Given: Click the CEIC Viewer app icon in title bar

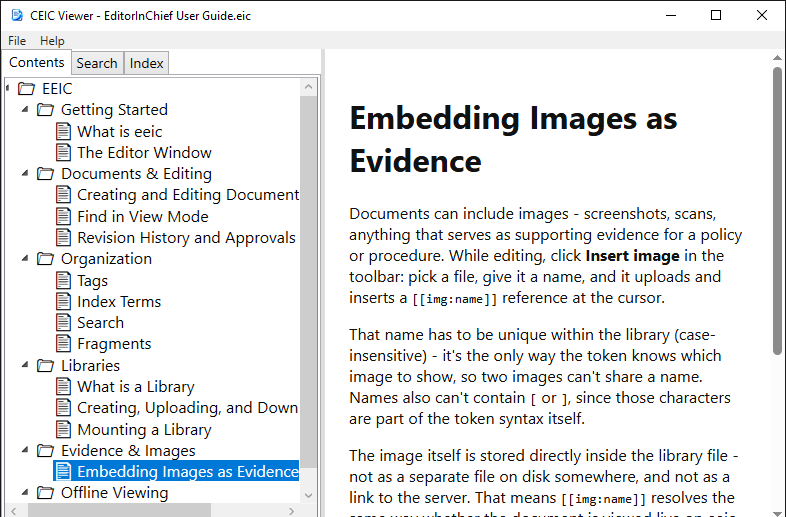Looking at the screenshot, I should [17, 15].
